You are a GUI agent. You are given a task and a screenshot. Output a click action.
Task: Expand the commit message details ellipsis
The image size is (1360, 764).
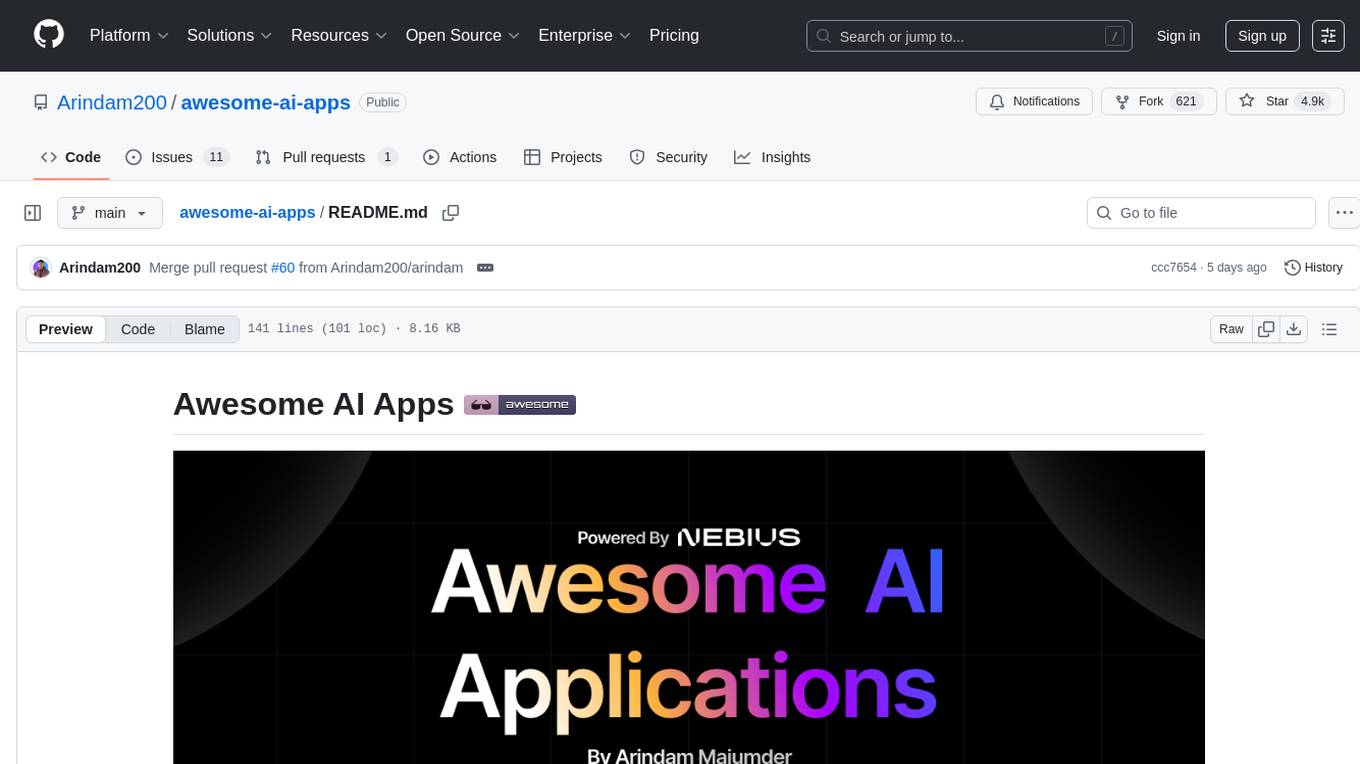click(485, 268)
